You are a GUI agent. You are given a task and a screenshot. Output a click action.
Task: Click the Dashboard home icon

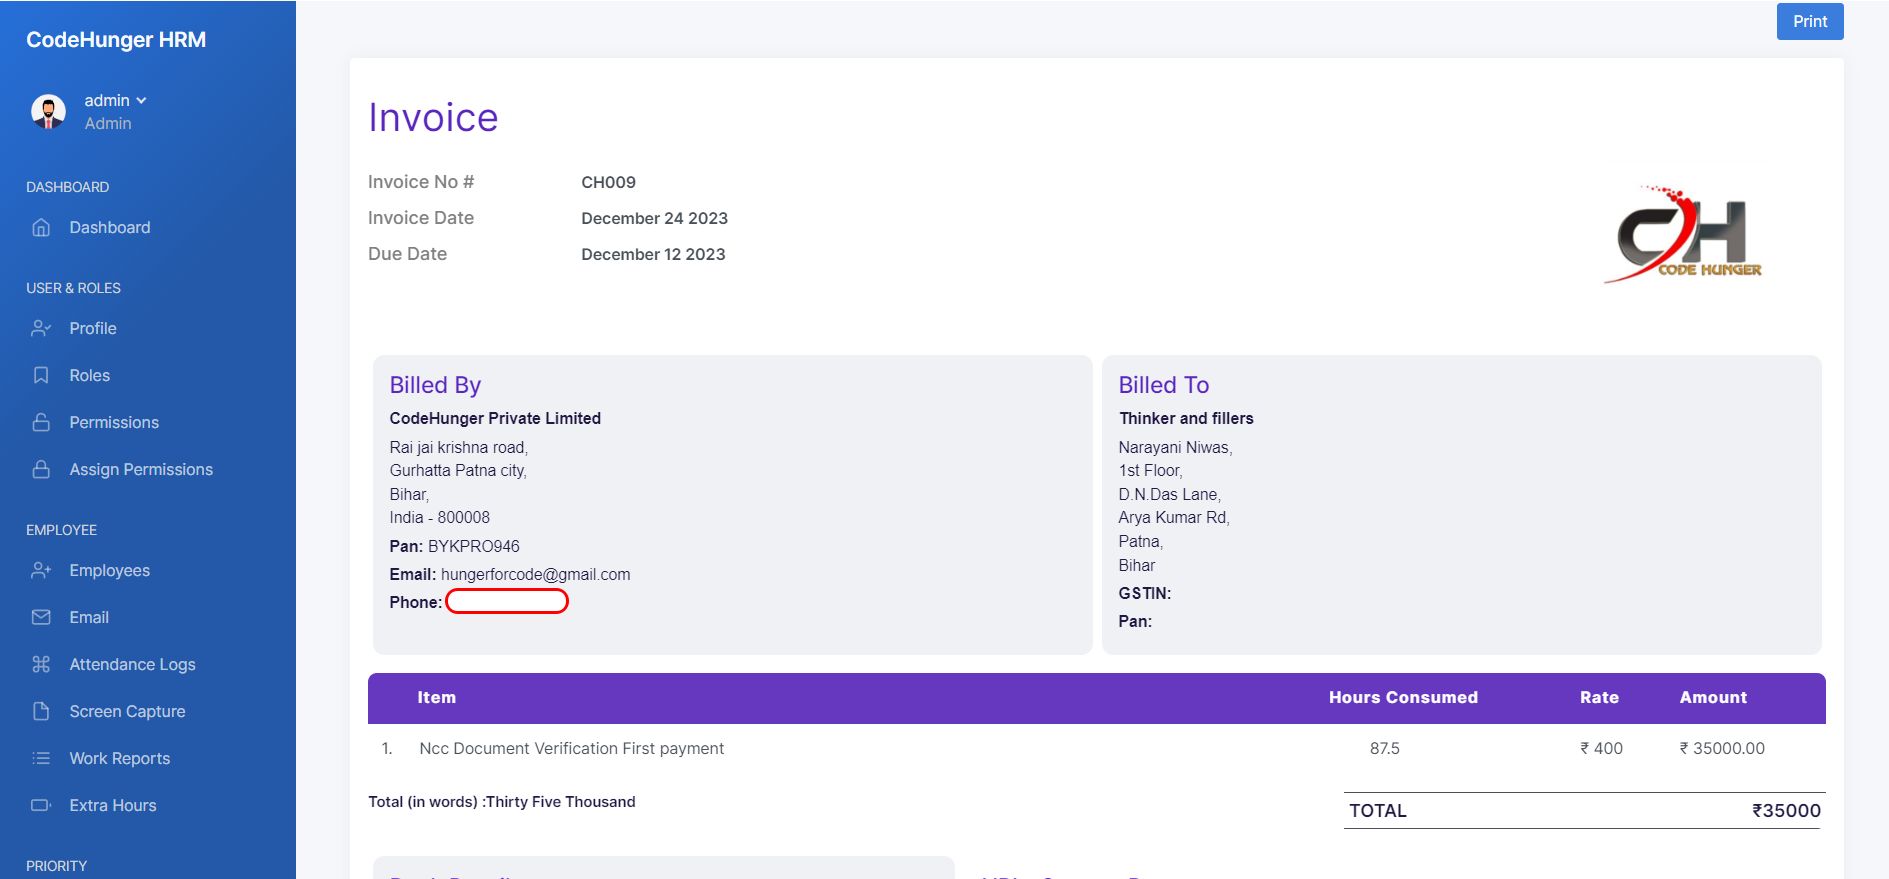41,228
